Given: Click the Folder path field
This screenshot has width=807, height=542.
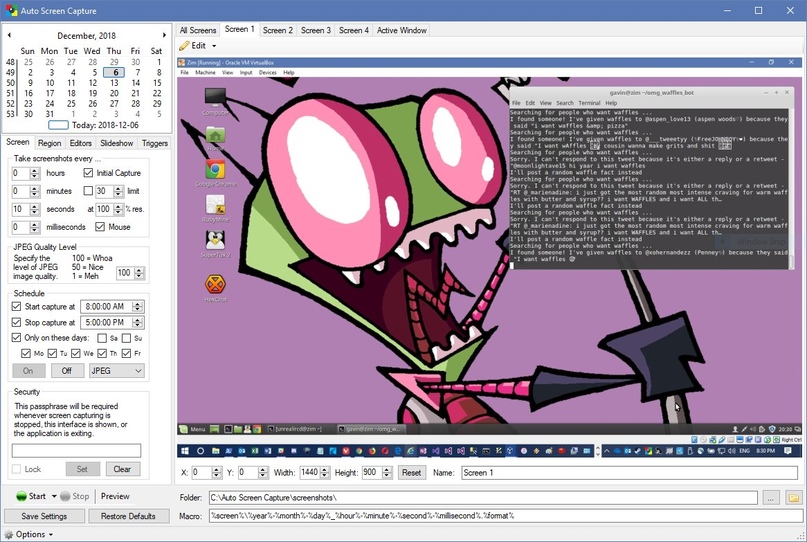Looking at the screenshot, I should [483, 498].
